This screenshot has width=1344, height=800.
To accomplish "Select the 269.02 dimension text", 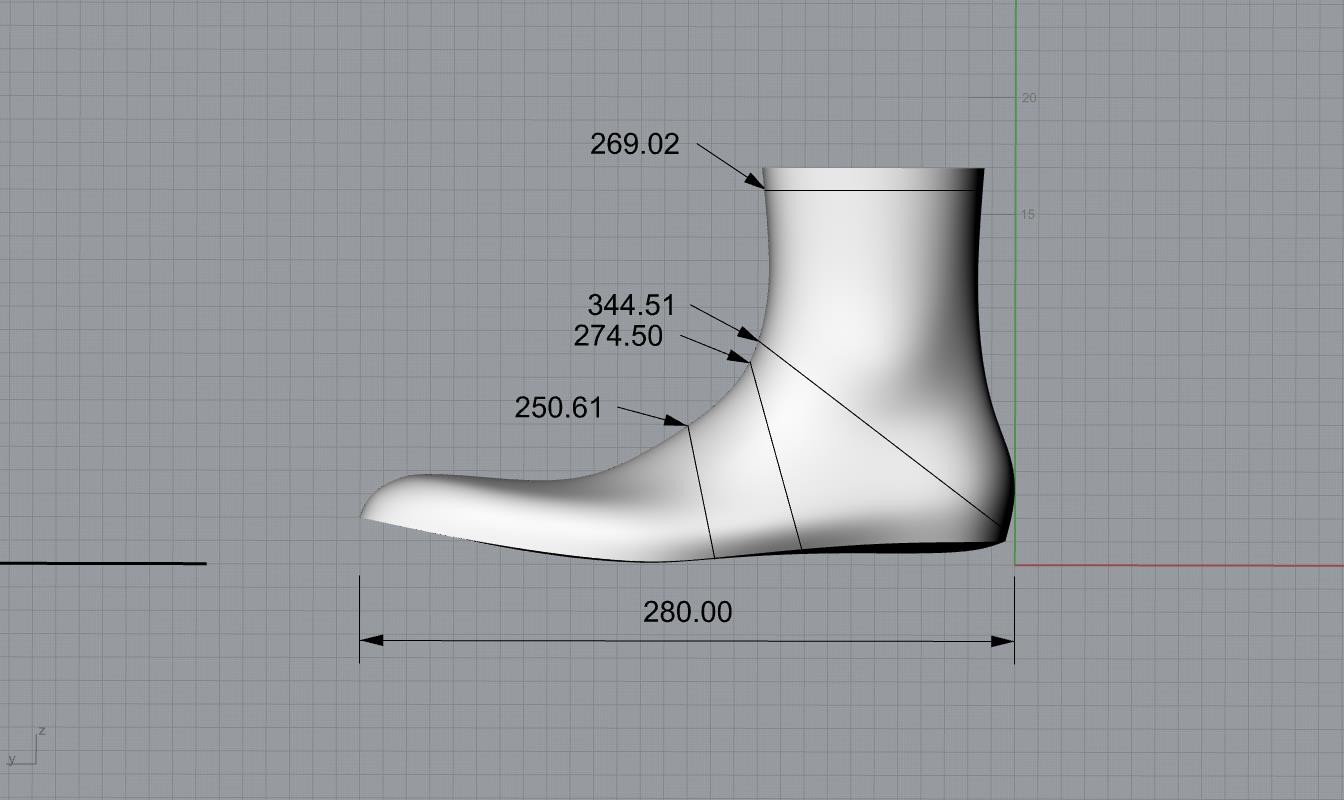I will 634,145.
